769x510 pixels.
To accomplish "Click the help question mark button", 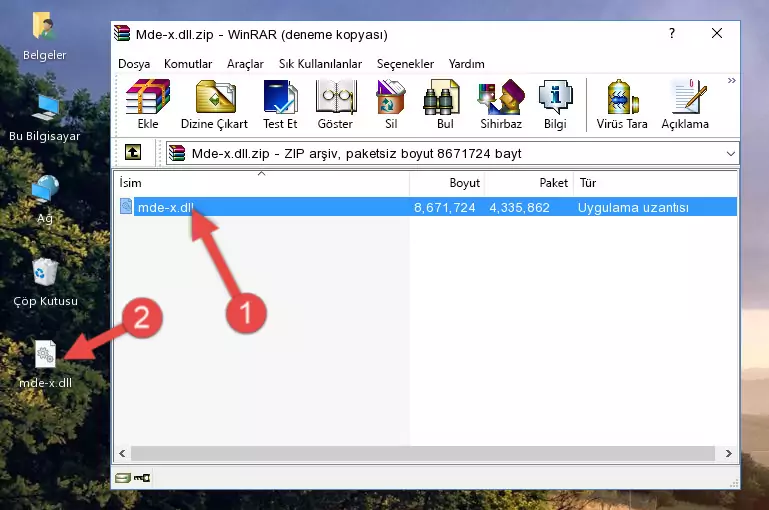I will [x=672, y=33].
